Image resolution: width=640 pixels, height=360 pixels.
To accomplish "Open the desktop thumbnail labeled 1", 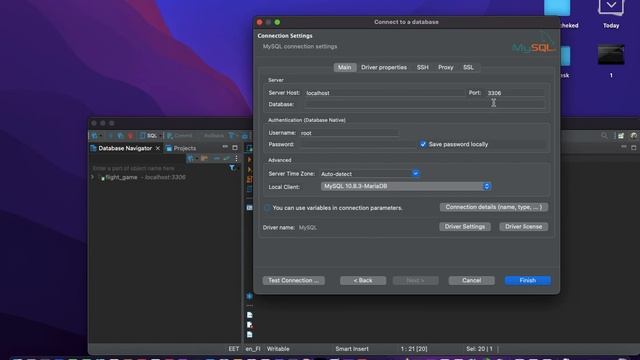I will click(x=611, y=61).
